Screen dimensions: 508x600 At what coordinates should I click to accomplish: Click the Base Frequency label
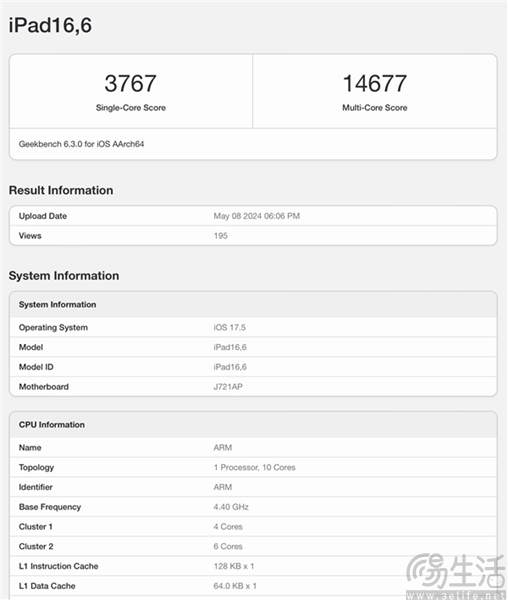point(50,507)
